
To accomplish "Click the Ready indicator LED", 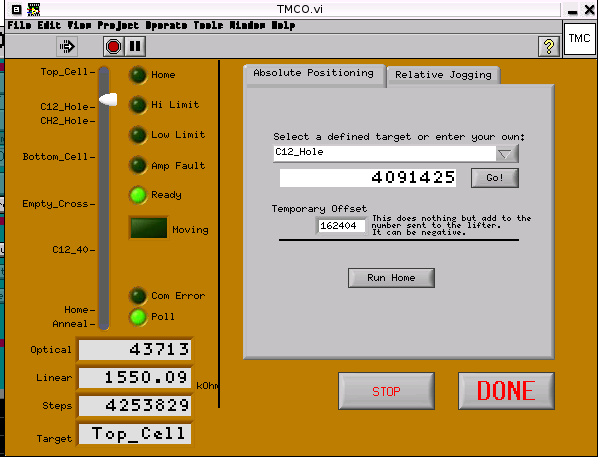I will pyautogui.click(x=138, y=195).
